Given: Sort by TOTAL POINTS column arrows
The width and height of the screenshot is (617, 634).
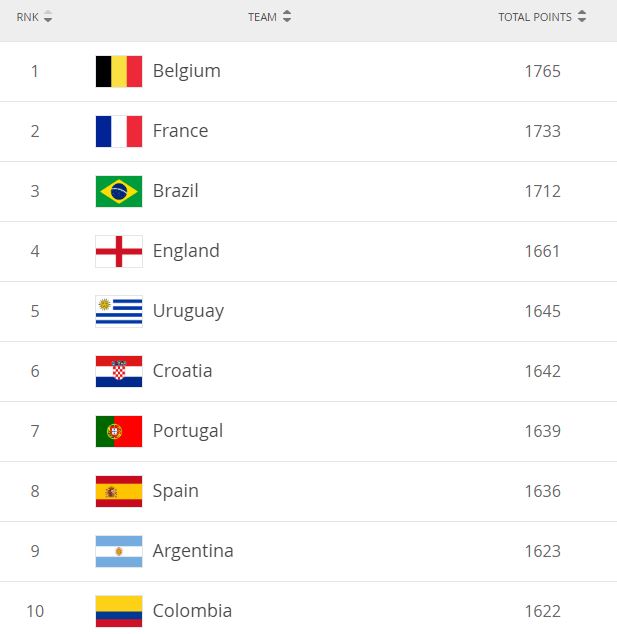Looking at the screenshot, I should [x=582, y=17].
